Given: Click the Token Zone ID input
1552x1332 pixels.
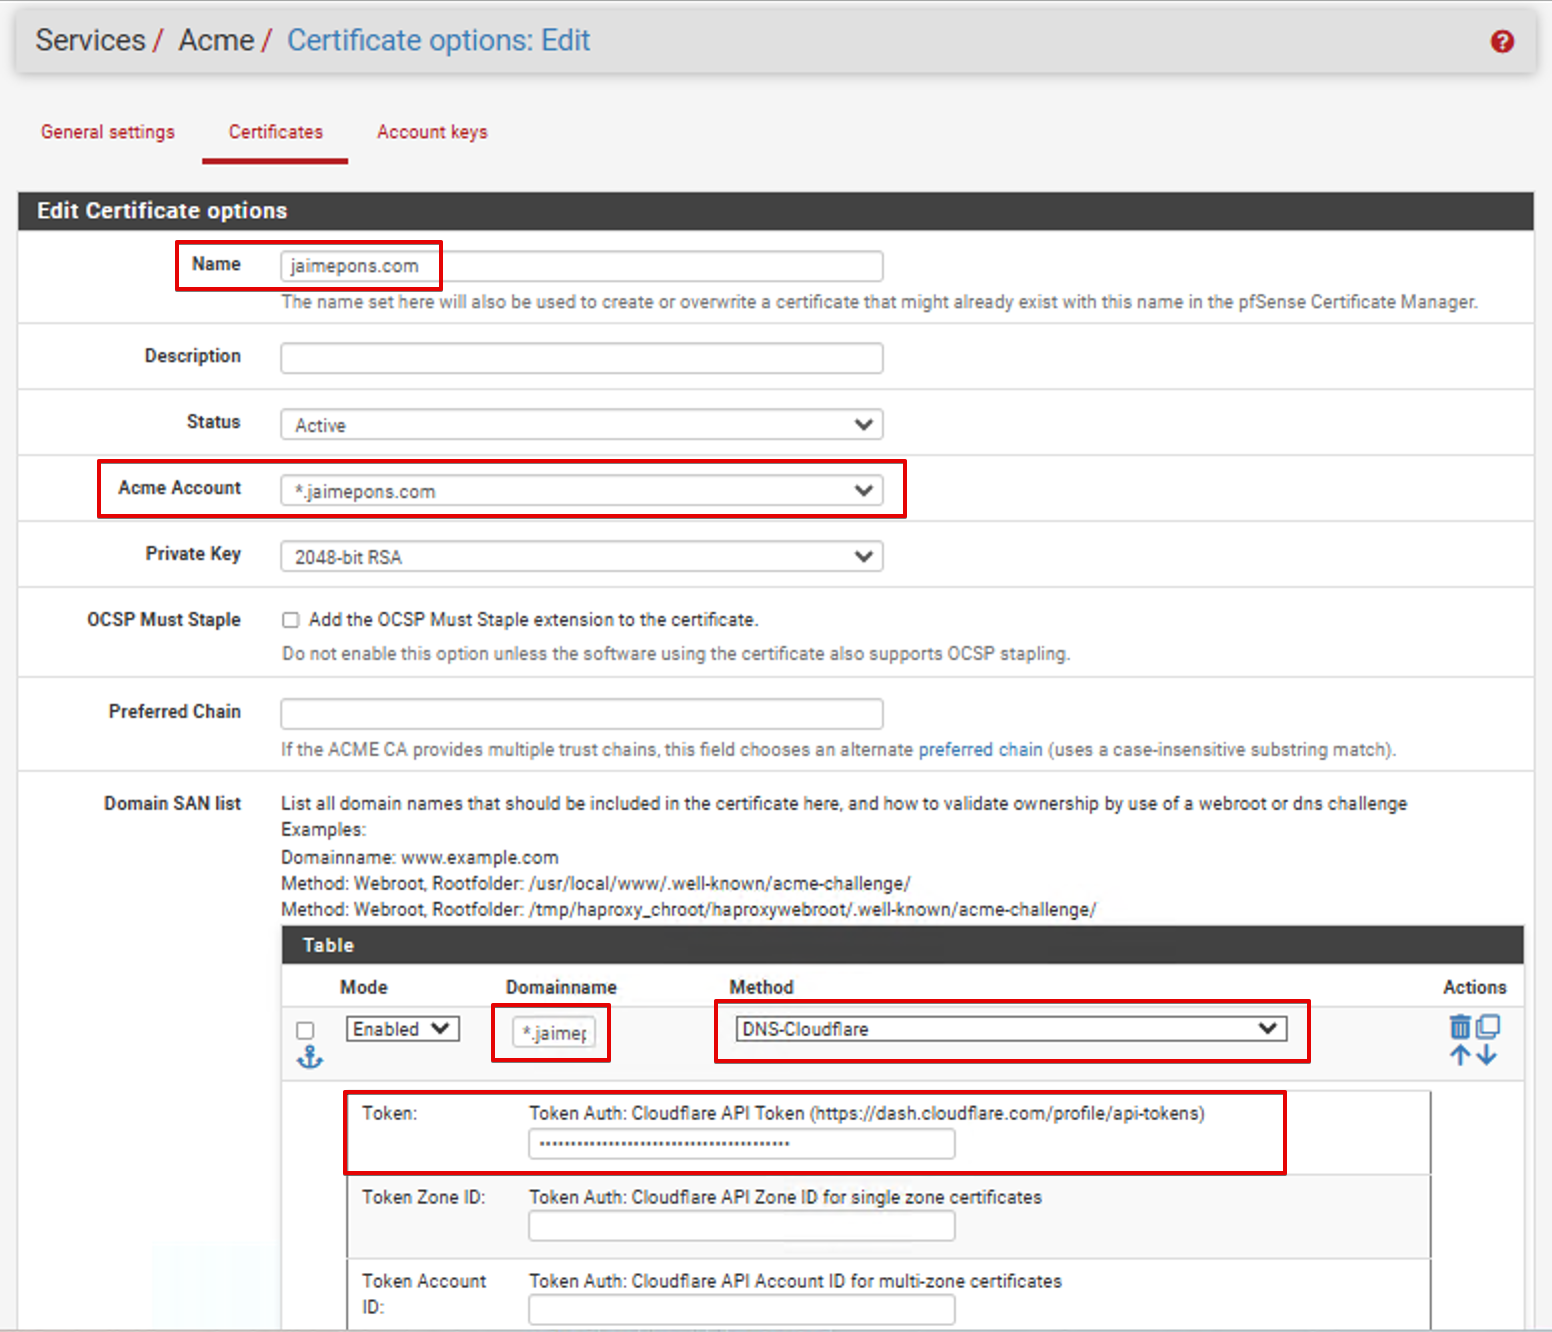Looking at the screenshot, I should coord(741,1226).
